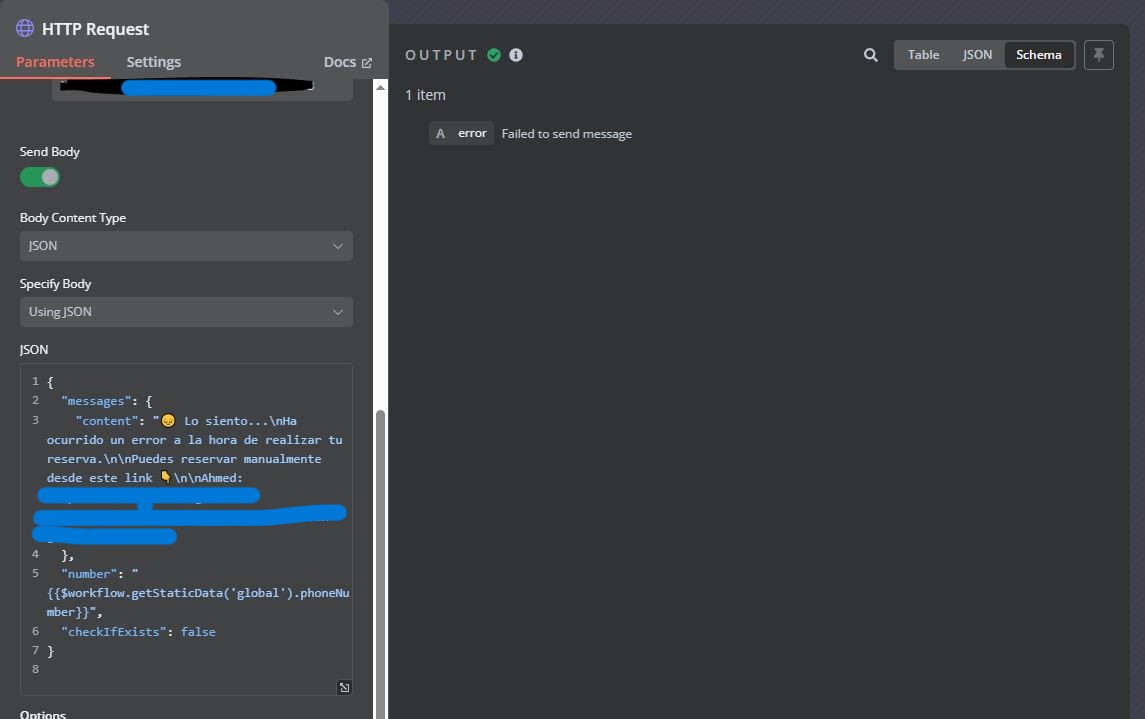Screen dimensions: 1145x719
Task: Open the Body Content Type dropdown
Action: click(x=186, y=246)
